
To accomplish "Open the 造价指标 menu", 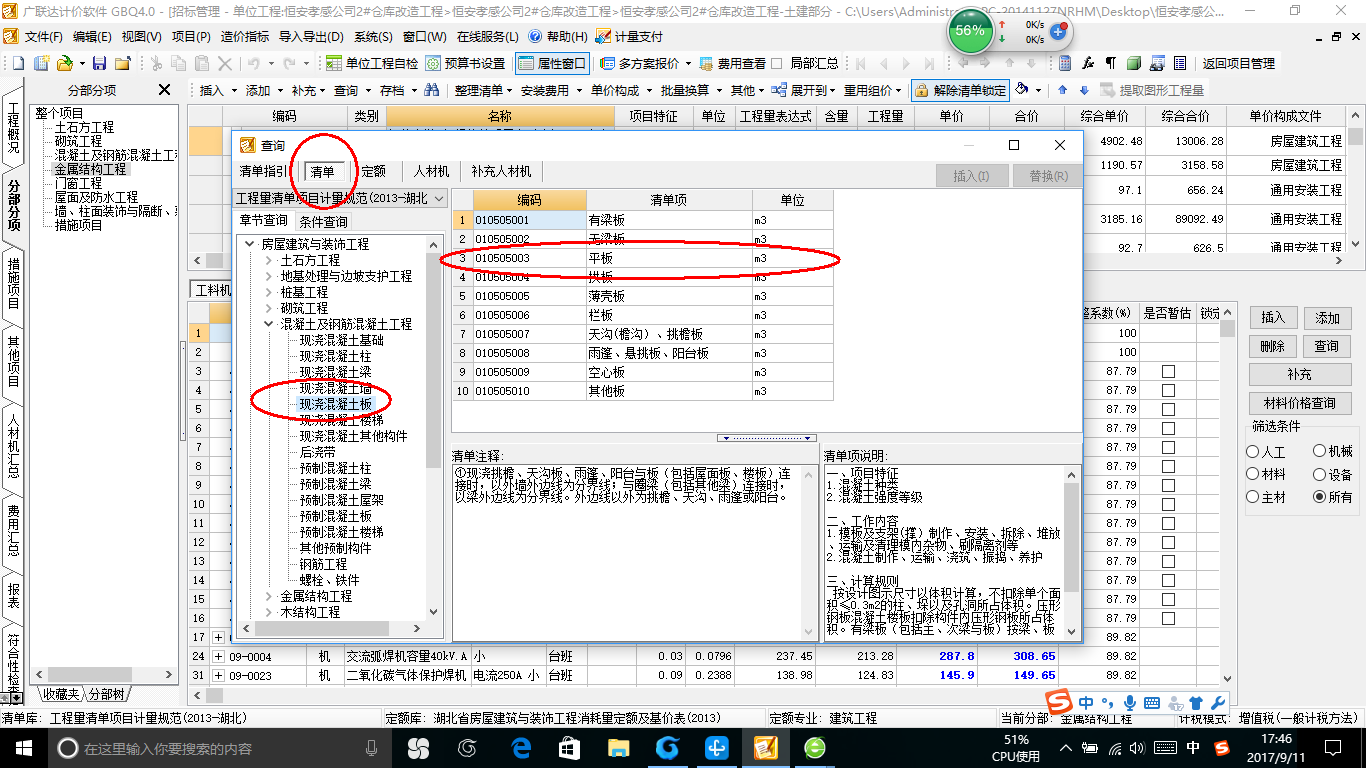I will pos(244,36).
